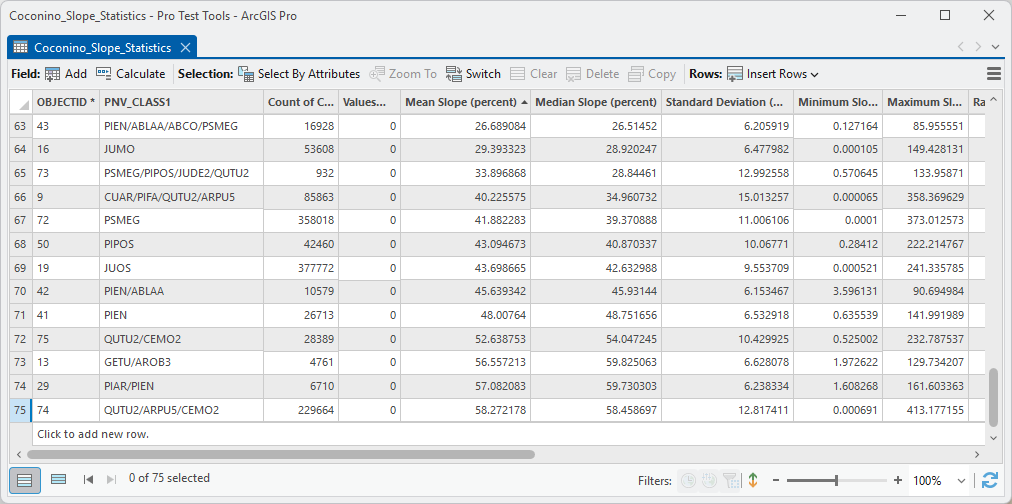Click the horizontal scrollbar right arrow
1012x504 pixels.
(979, 454)
